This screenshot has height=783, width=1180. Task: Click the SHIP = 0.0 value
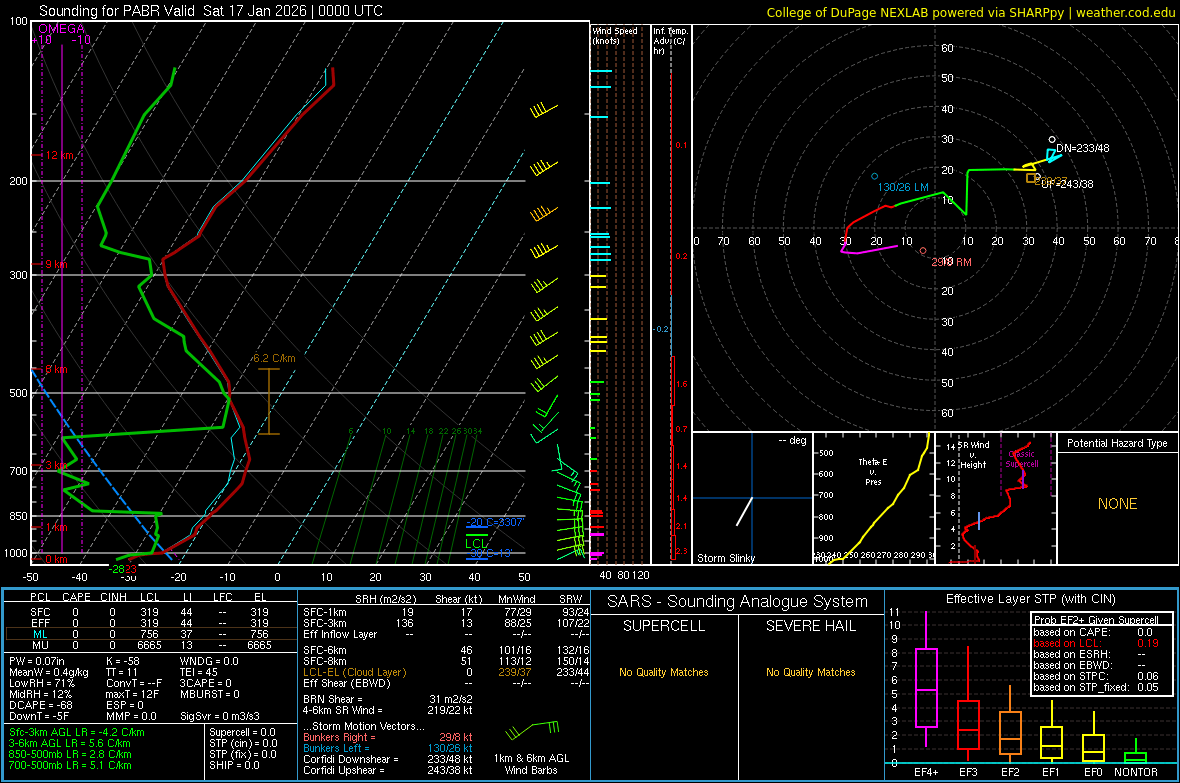pyautogui.click(x=234, y=765)
